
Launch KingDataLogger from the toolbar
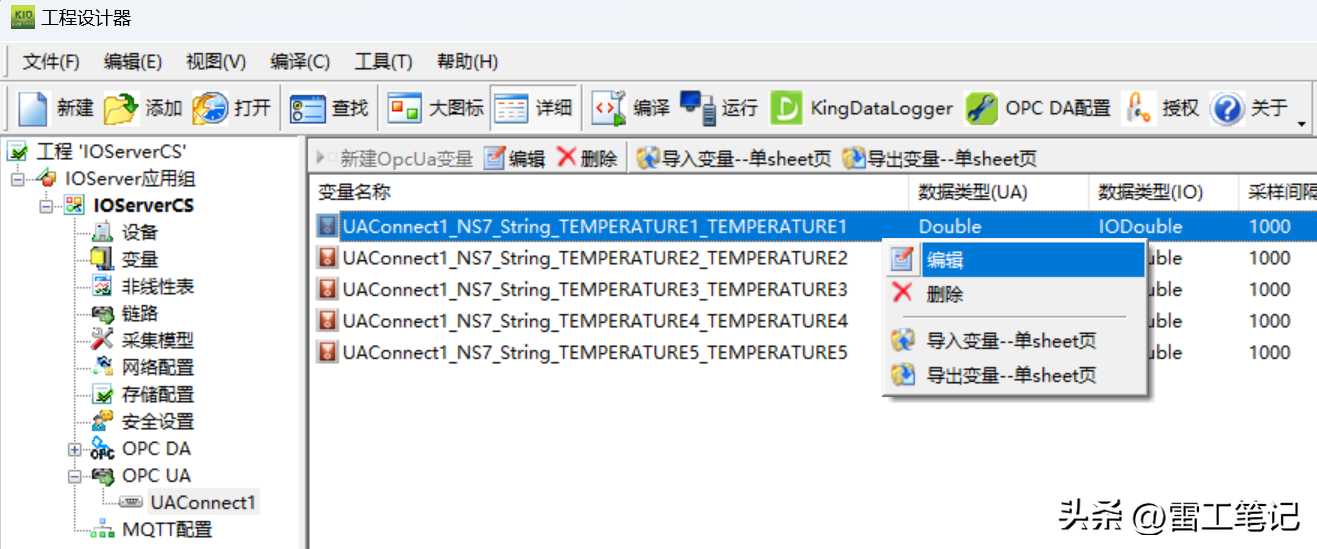point(786,108)
